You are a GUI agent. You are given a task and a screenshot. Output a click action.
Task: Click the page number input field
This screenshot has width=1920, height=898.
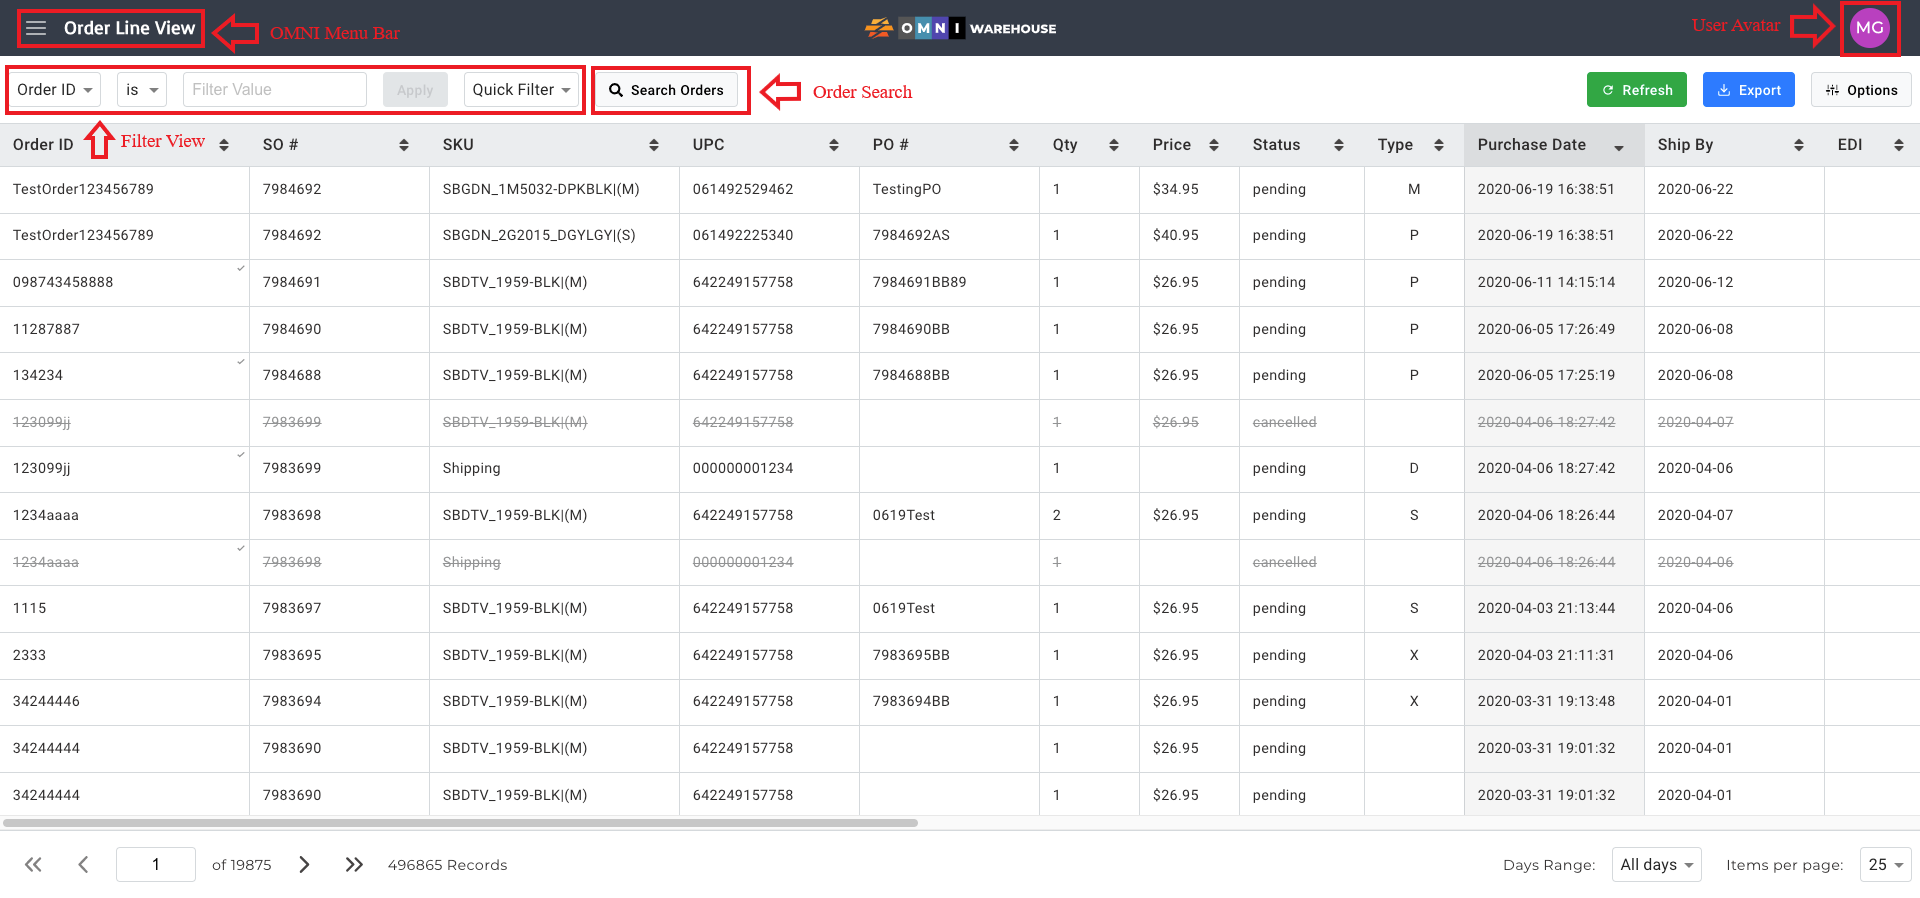click(x=156, y=865)
